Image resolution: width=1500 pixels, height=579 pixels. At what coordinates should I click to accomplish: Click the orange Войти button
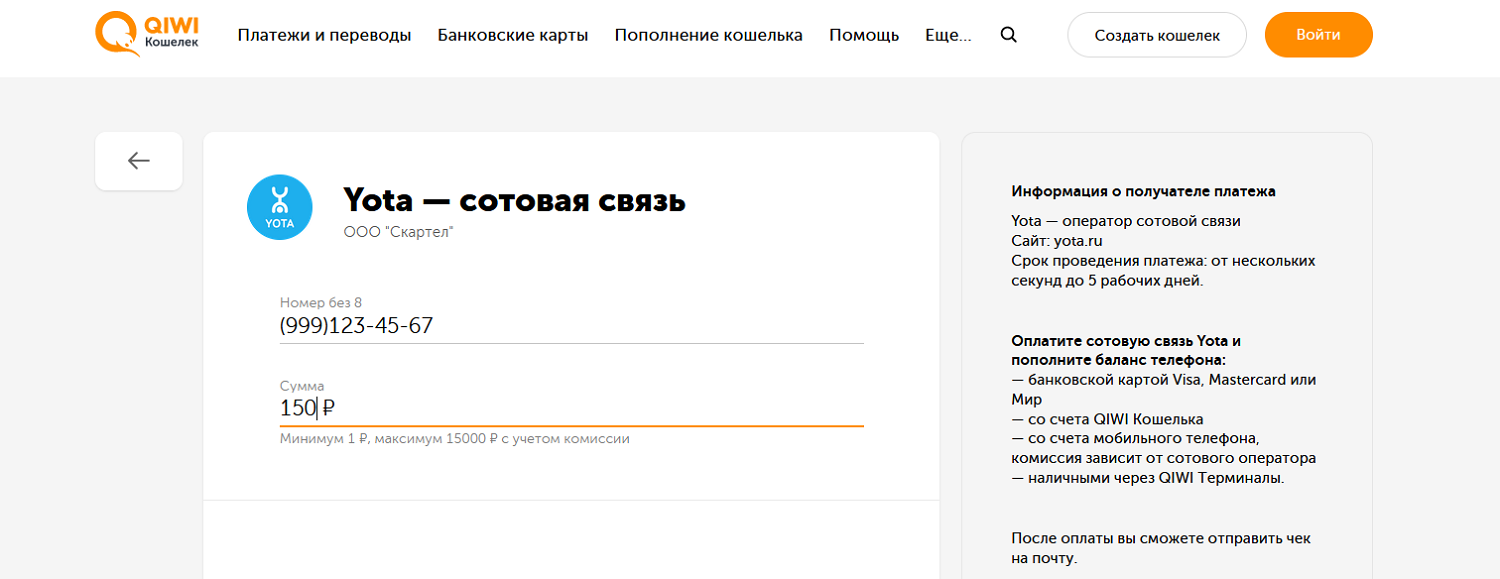1318,35
